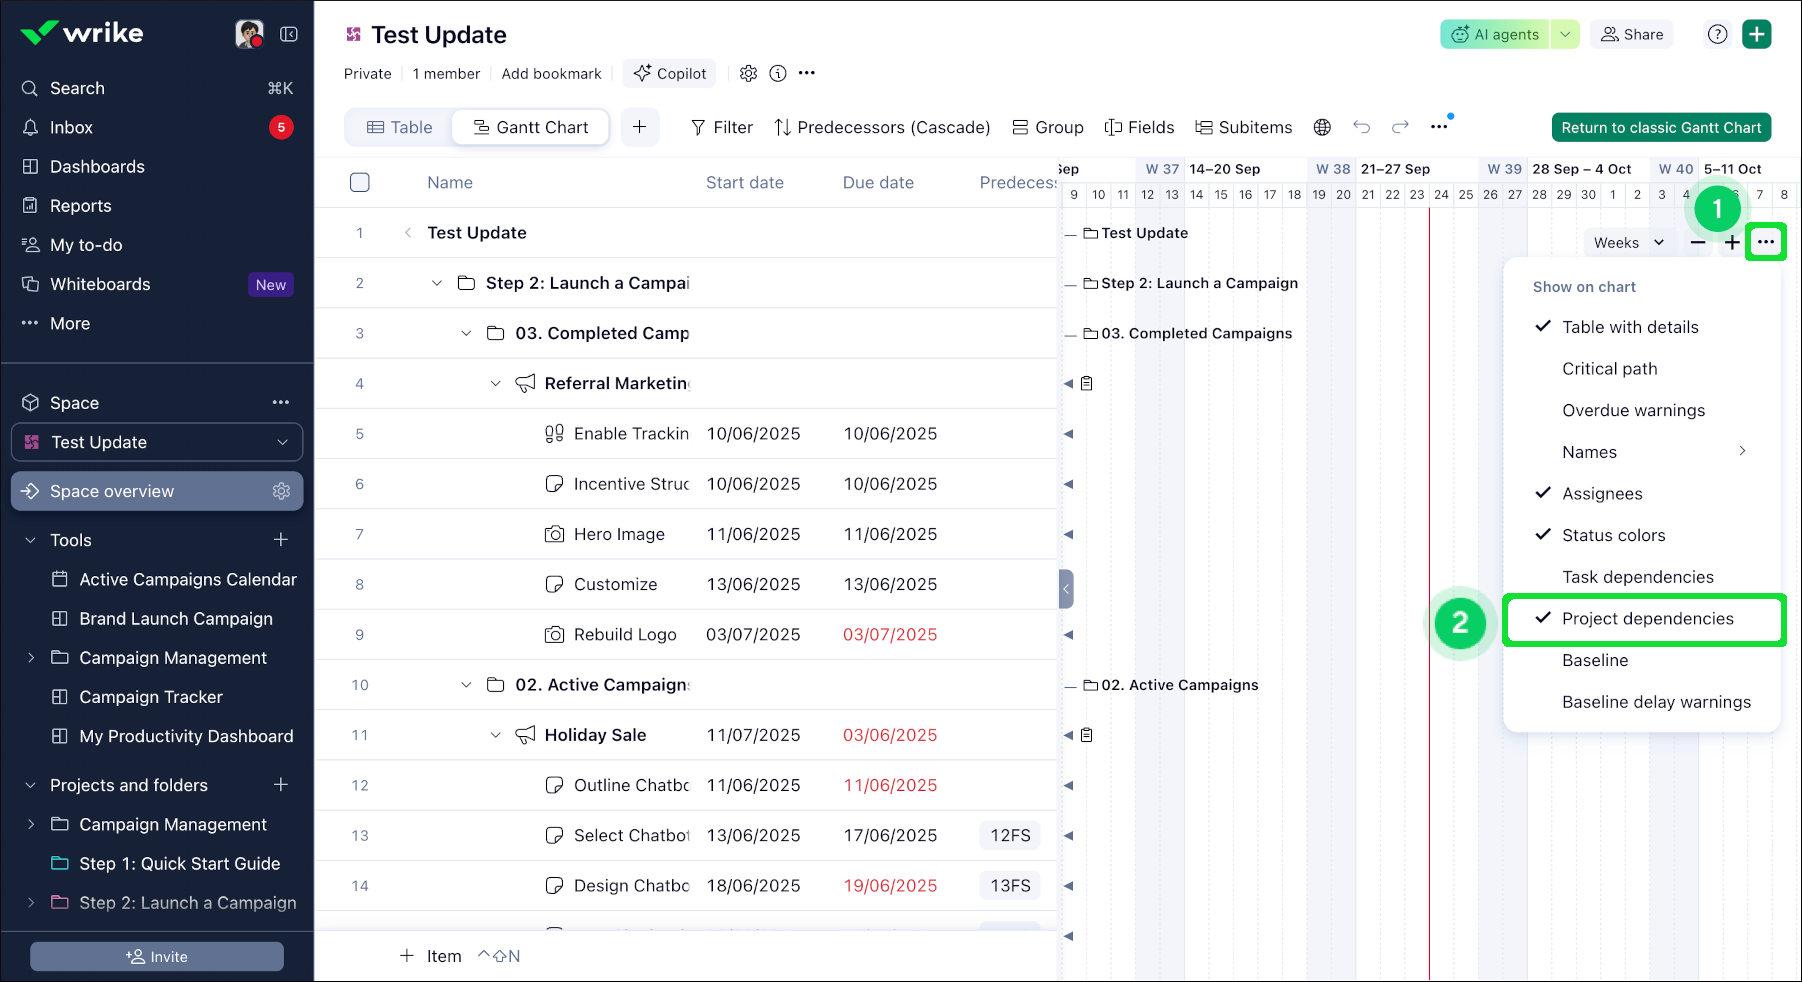Open Gantt chart display options menu
The image size is (1802, 982).
1766,242
